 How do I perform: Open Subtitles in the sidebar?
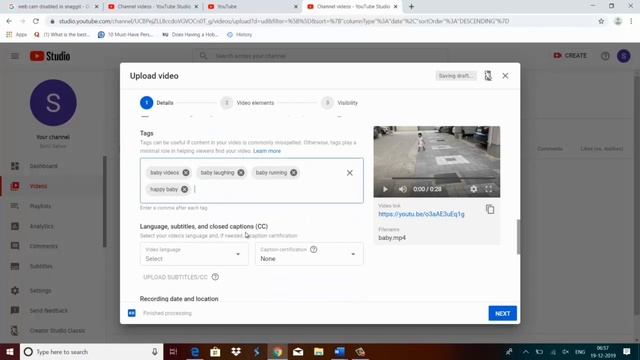53,267
